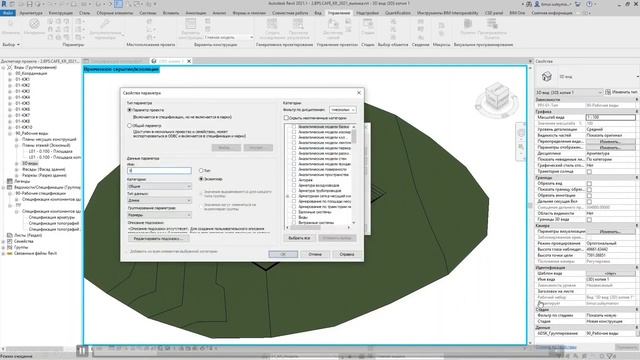The width and height of the screenshot is (640, 360).
Task: Open Выбор dropdown under ribbon
Action: click(x=11, y=44)
